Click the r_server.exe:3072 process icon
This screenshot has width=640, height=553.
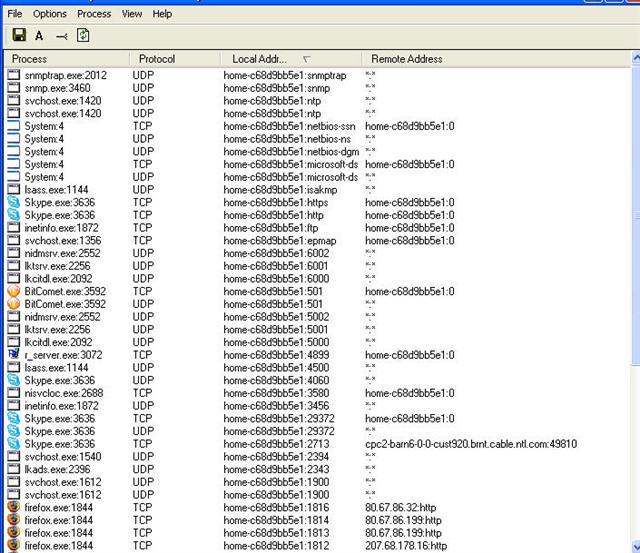[13, 354]
